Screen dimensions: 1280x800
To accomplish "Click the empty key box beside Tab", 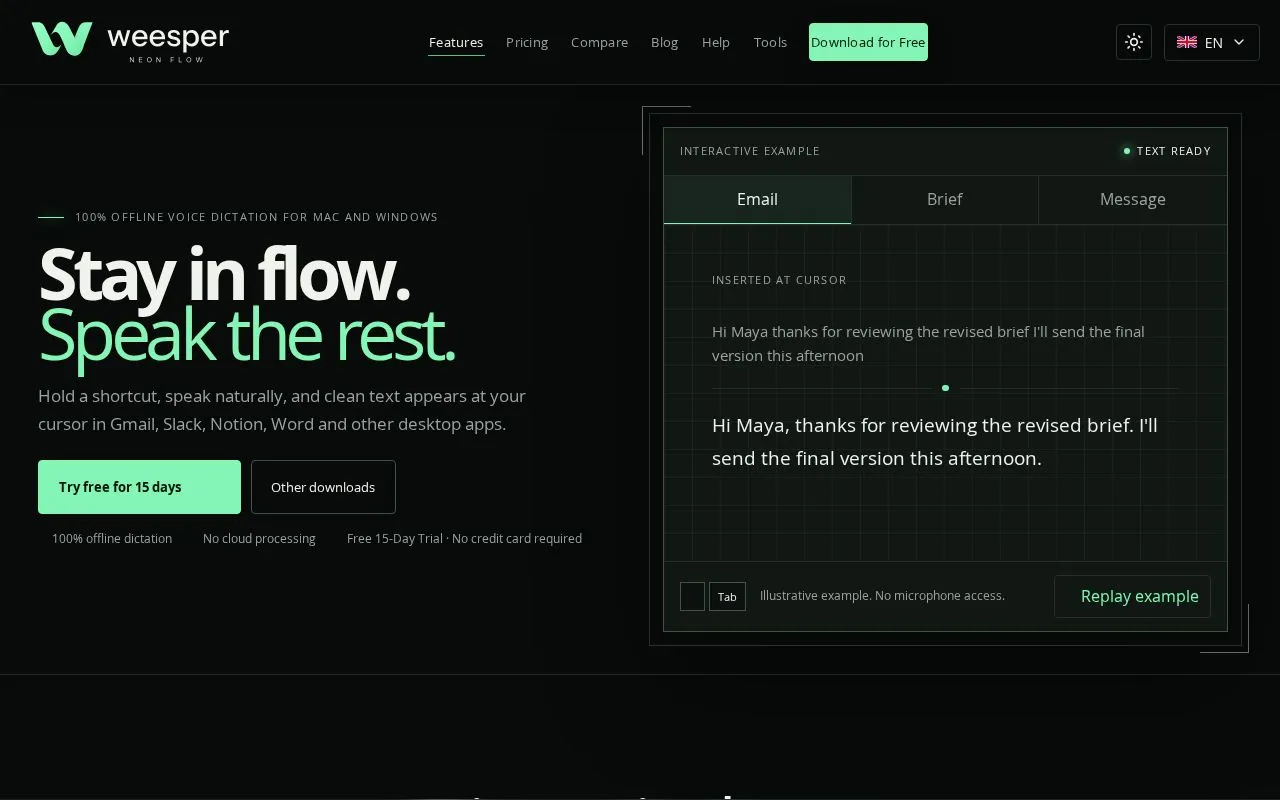I will 692,597.
